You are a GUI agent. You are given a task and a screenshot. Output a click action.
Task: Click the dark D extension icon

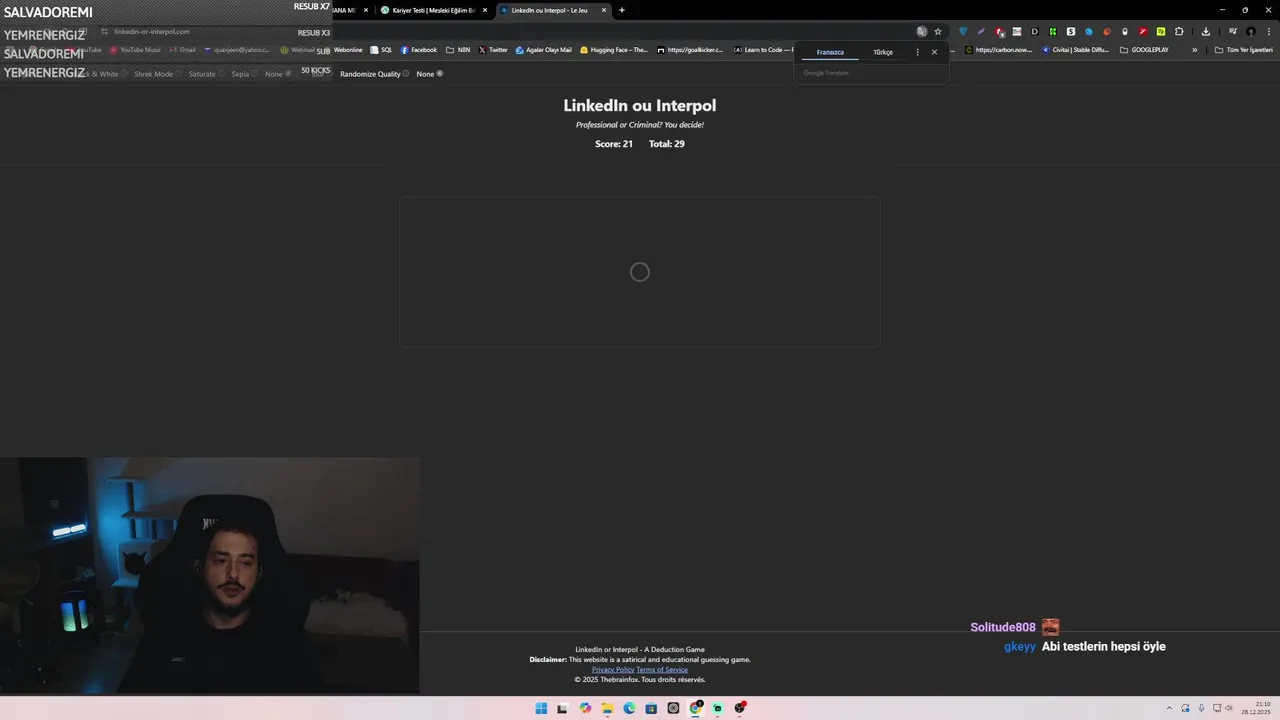coord(1035,31)
